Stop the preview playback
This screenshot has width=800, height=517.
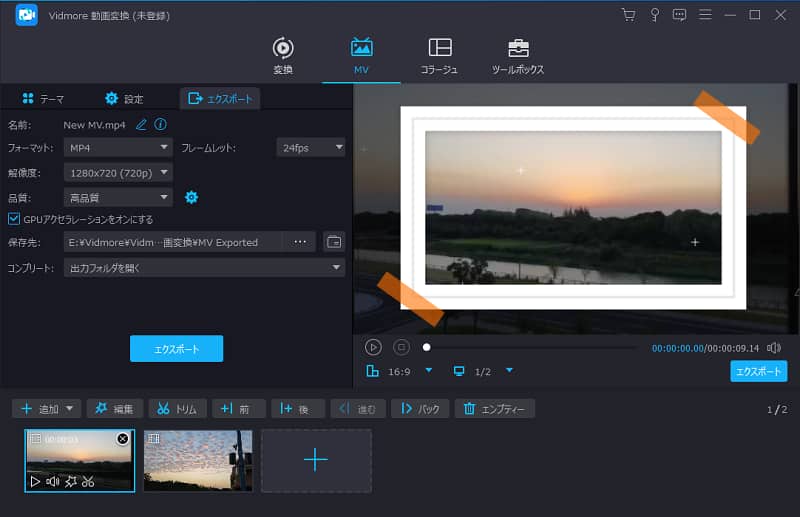(x=402, y=348)
